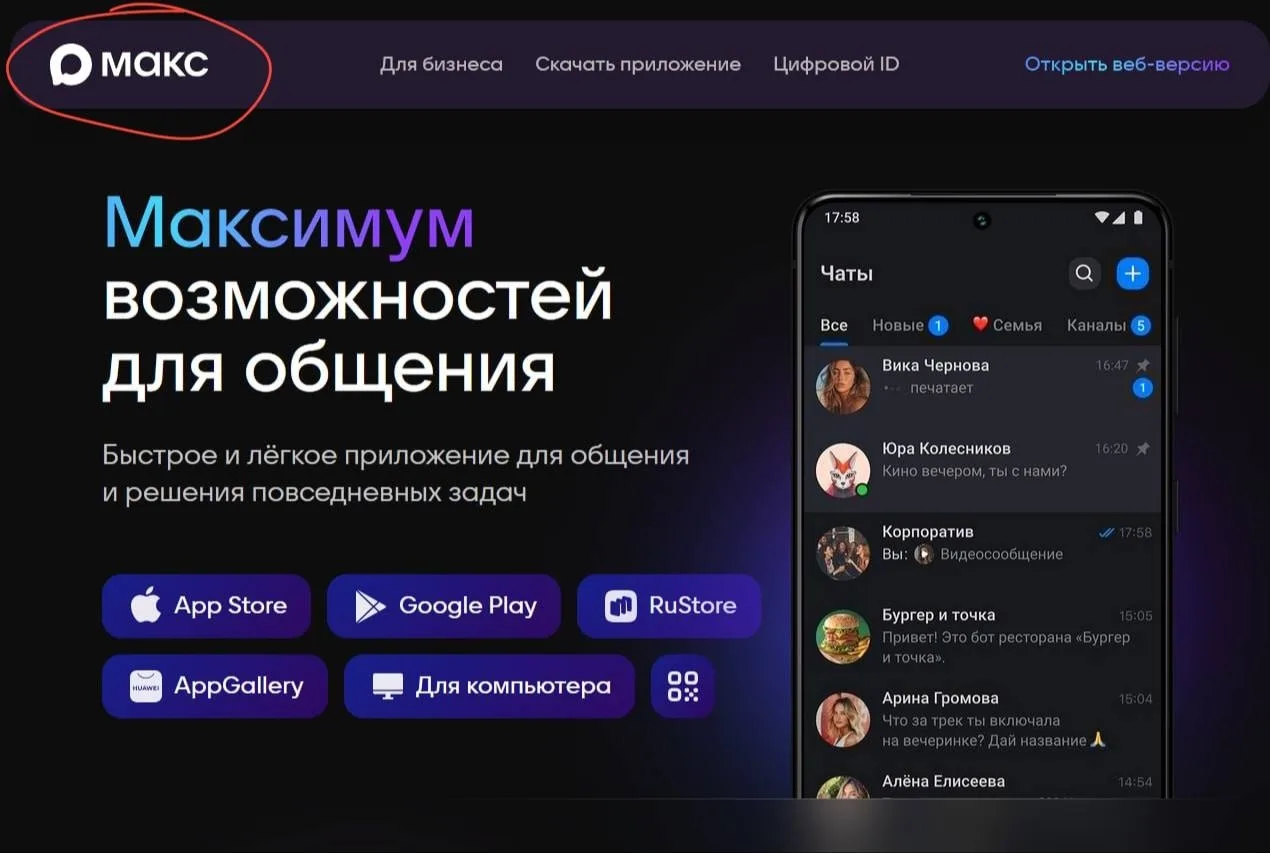The height and width of the screenshot is (853, 1270).
Task: Switch to the Семья tab
Action: (x=1007, y=325)
